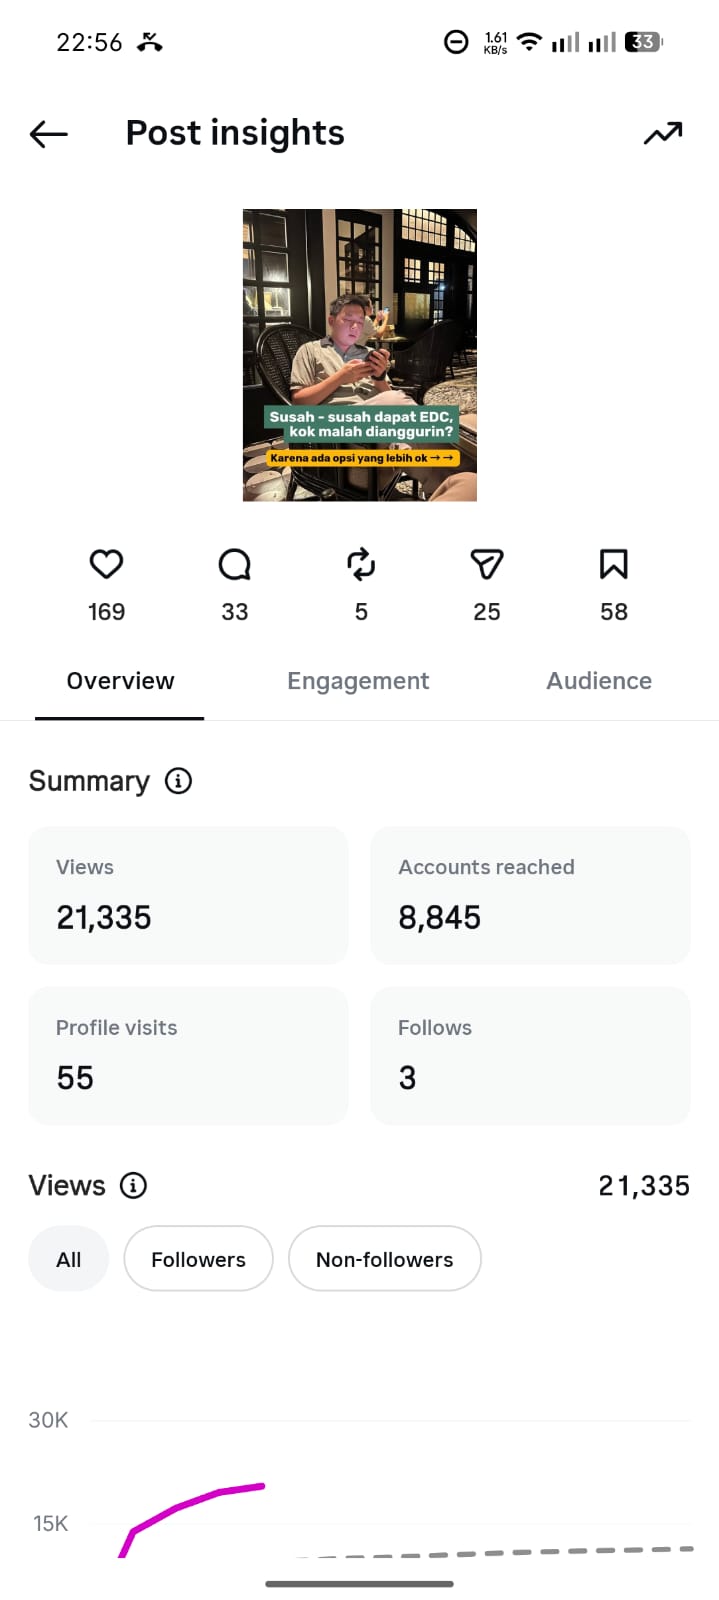Tap the comment bubble icon
The image size is (719, 1600).
click(x=234, y=564)
